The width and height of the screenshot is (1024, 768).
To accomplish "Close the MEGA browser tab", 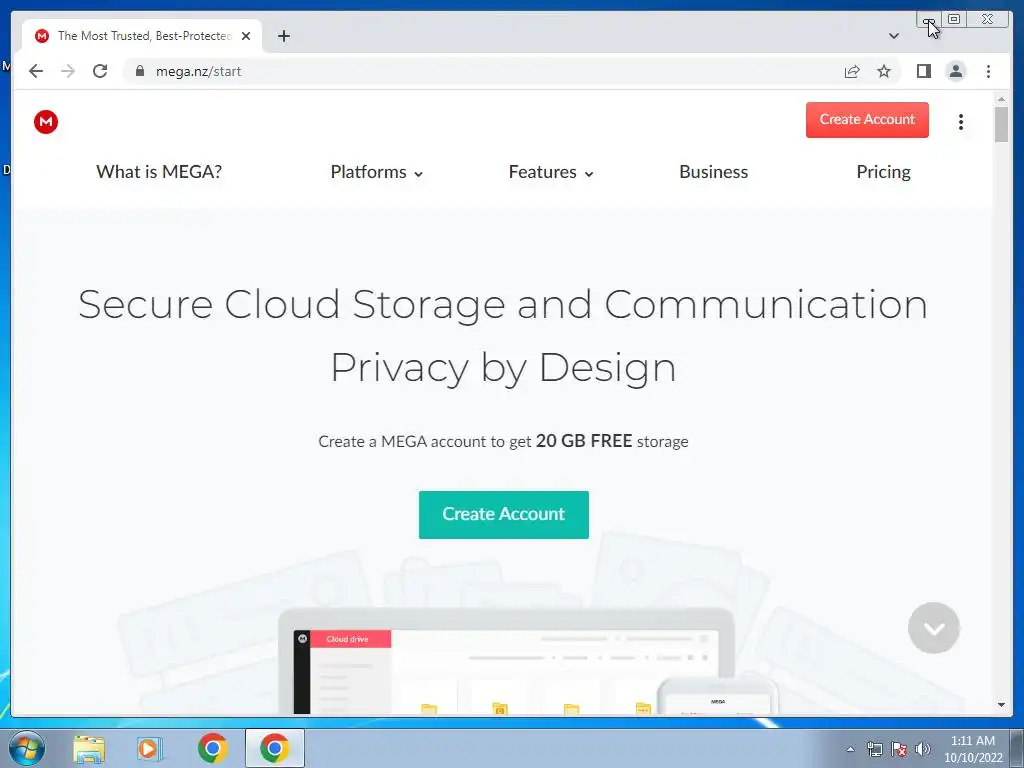I will 246,36.
